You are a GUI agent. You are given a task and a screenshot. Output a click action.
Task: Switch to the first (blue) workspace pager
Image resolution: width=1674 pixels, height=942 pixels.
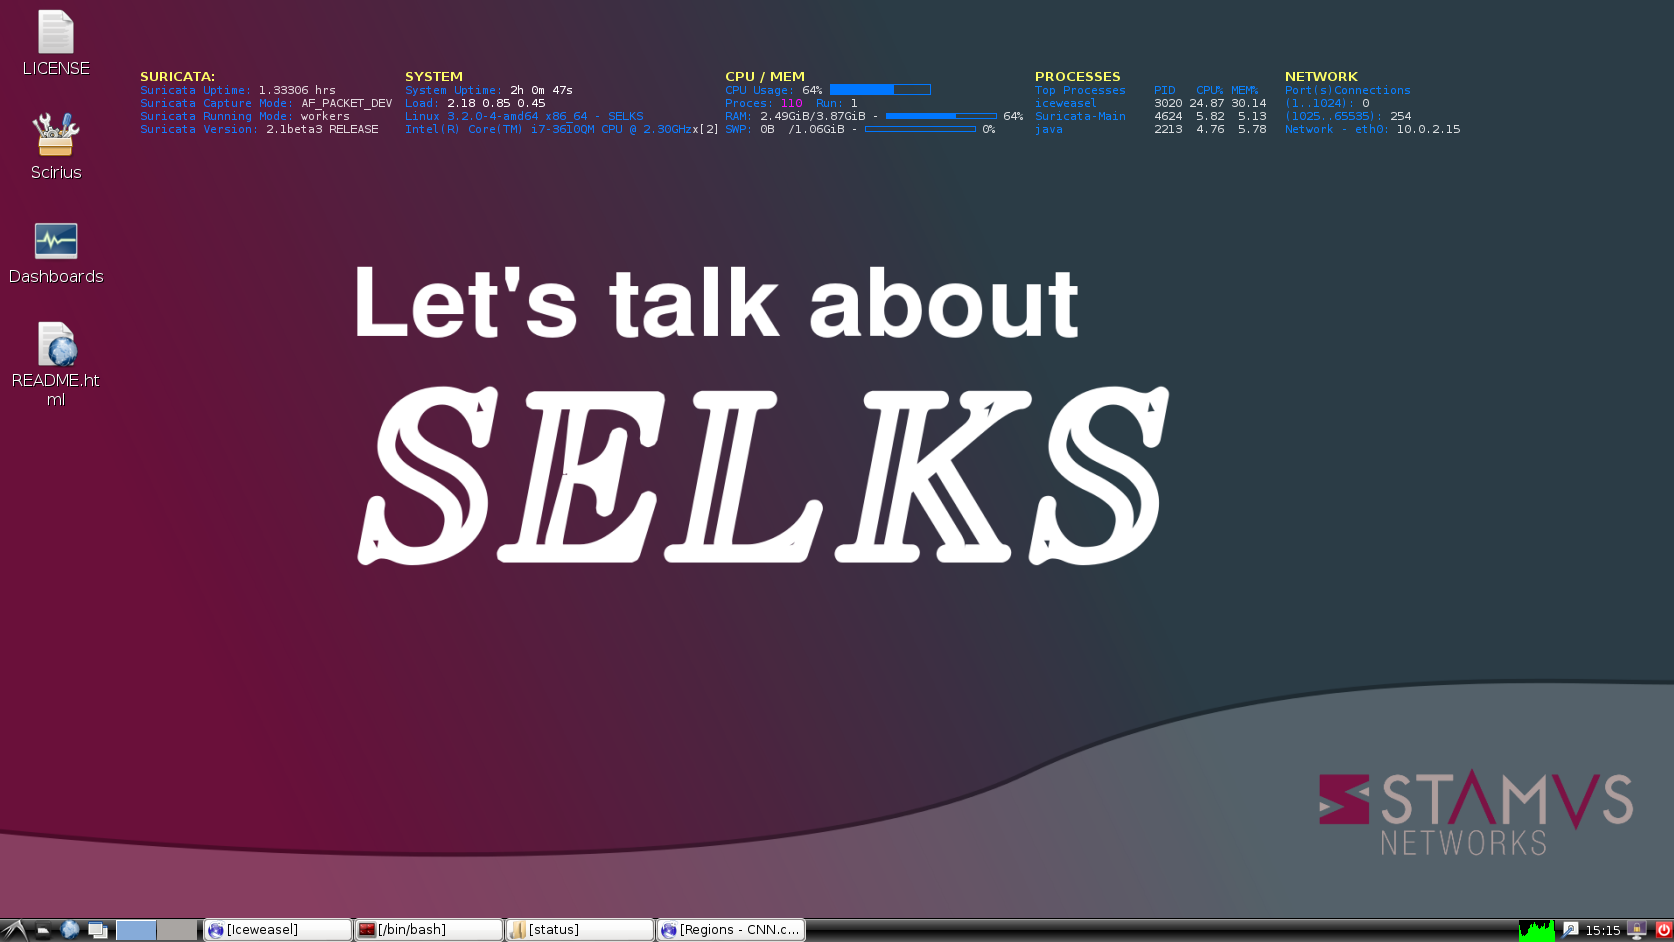pyautogui.click(x=136, y=930)
